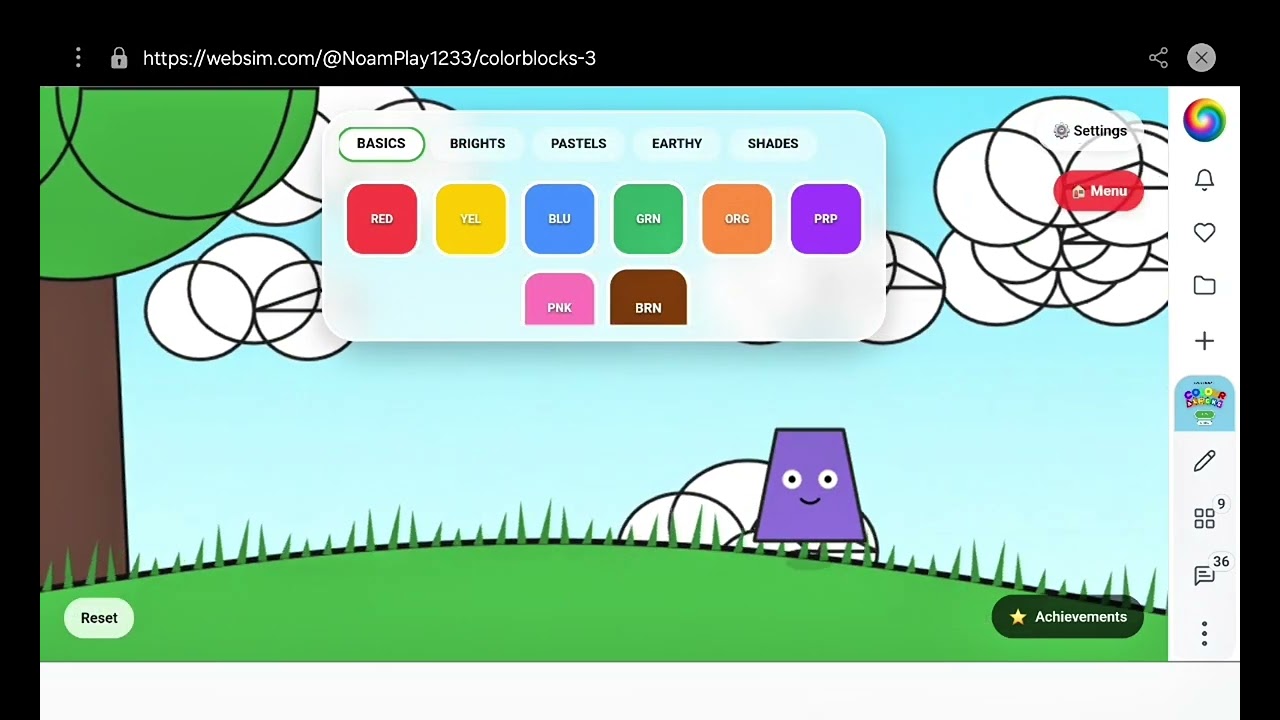Open comments icon showing 36
This screenshot has height=720, width=1280.
coord(1205,575)
